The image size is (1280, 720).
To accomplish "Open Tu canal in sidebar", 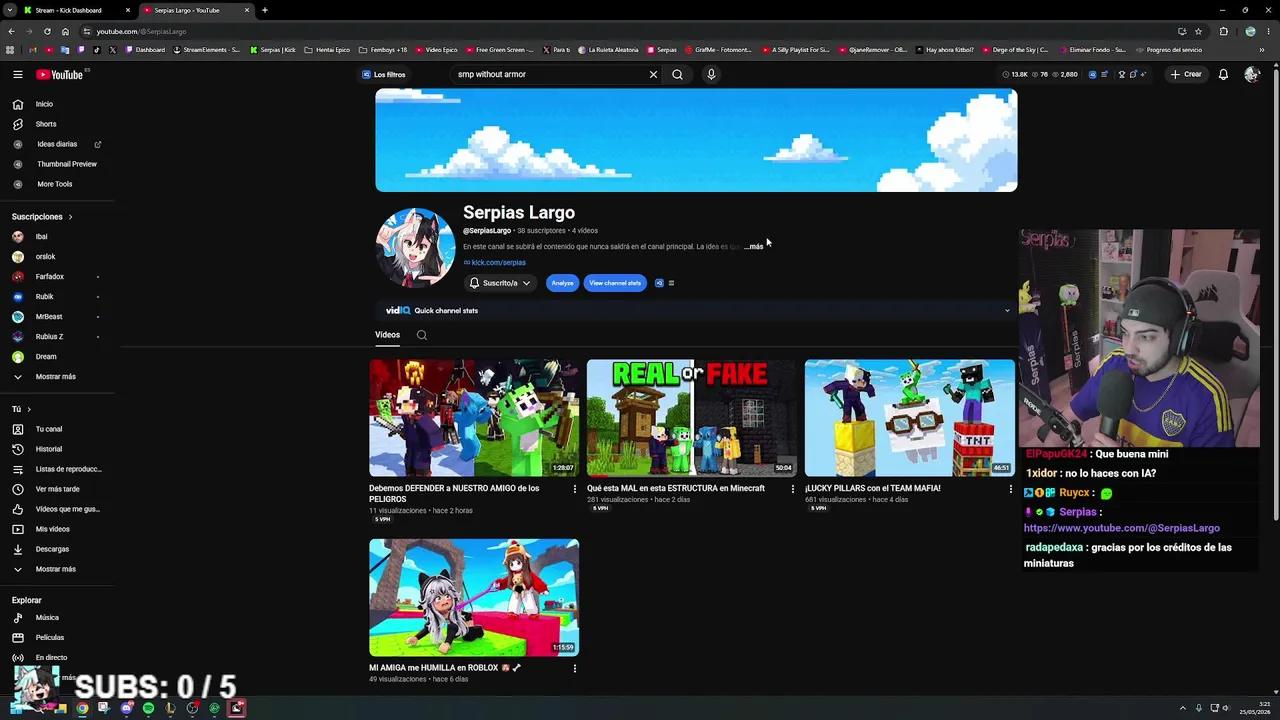I will [x=48, y=429].
